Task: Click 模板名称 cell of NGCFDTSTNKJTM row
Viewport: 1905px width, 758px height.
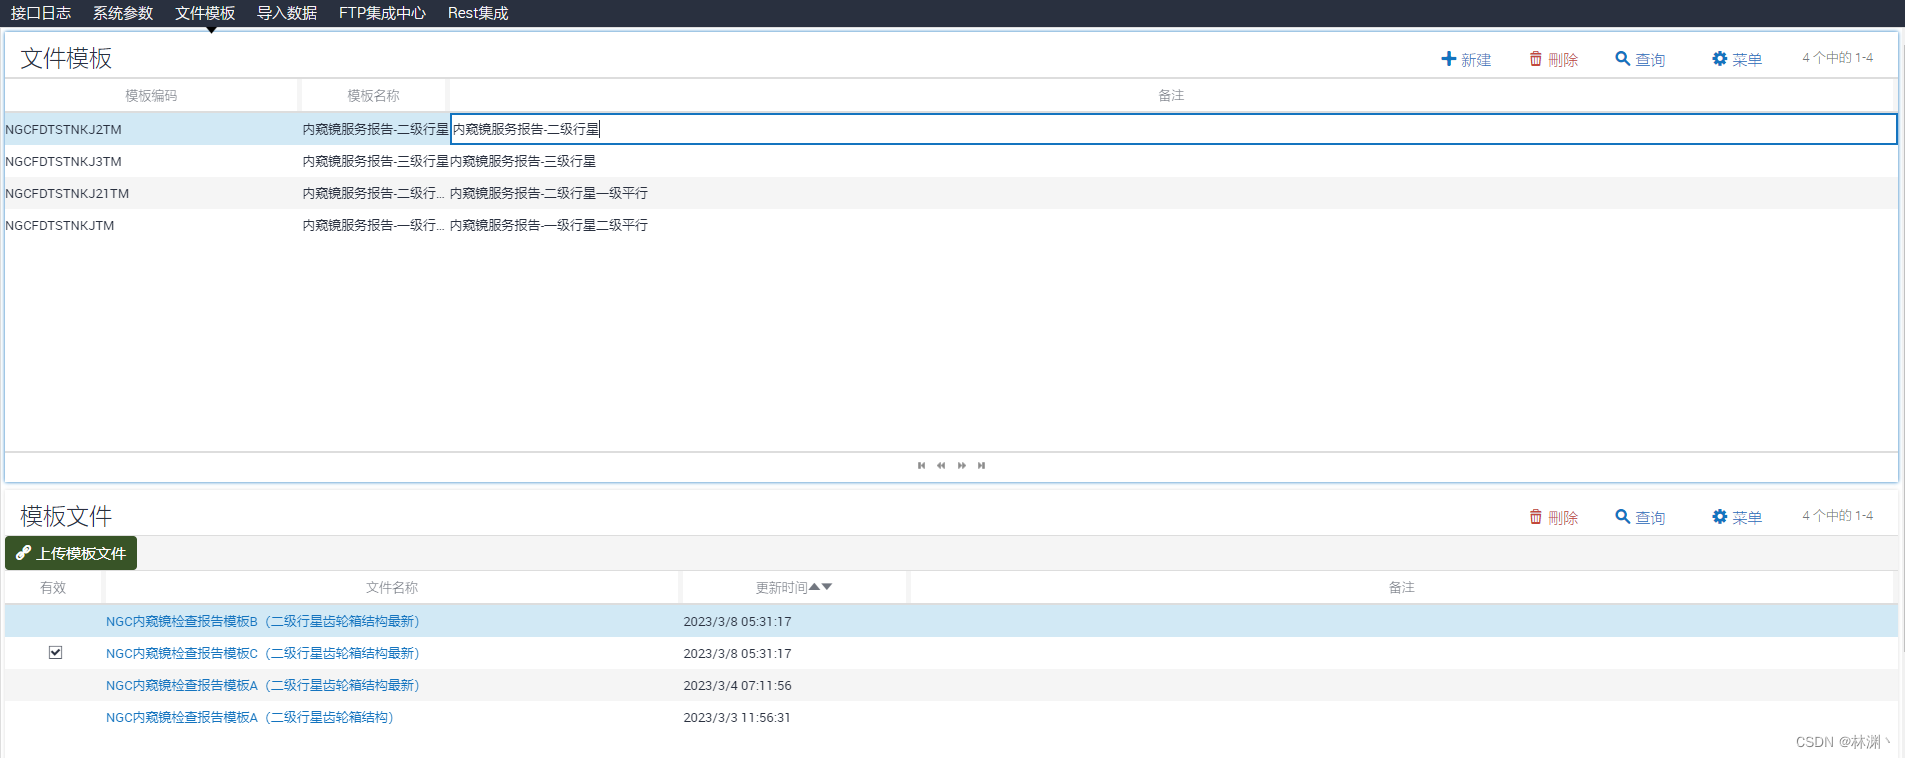Action: pyautogui.click(x=374, y=225)
